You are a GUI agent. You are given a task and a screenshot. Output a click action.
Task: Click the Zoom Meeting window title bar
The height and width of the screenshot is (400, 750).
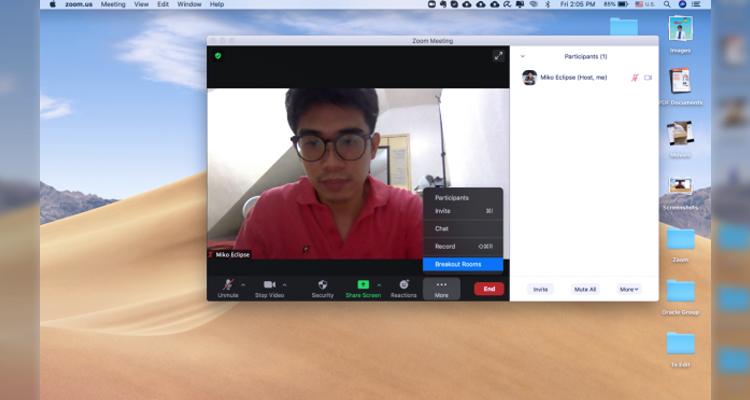coord(432,41)
